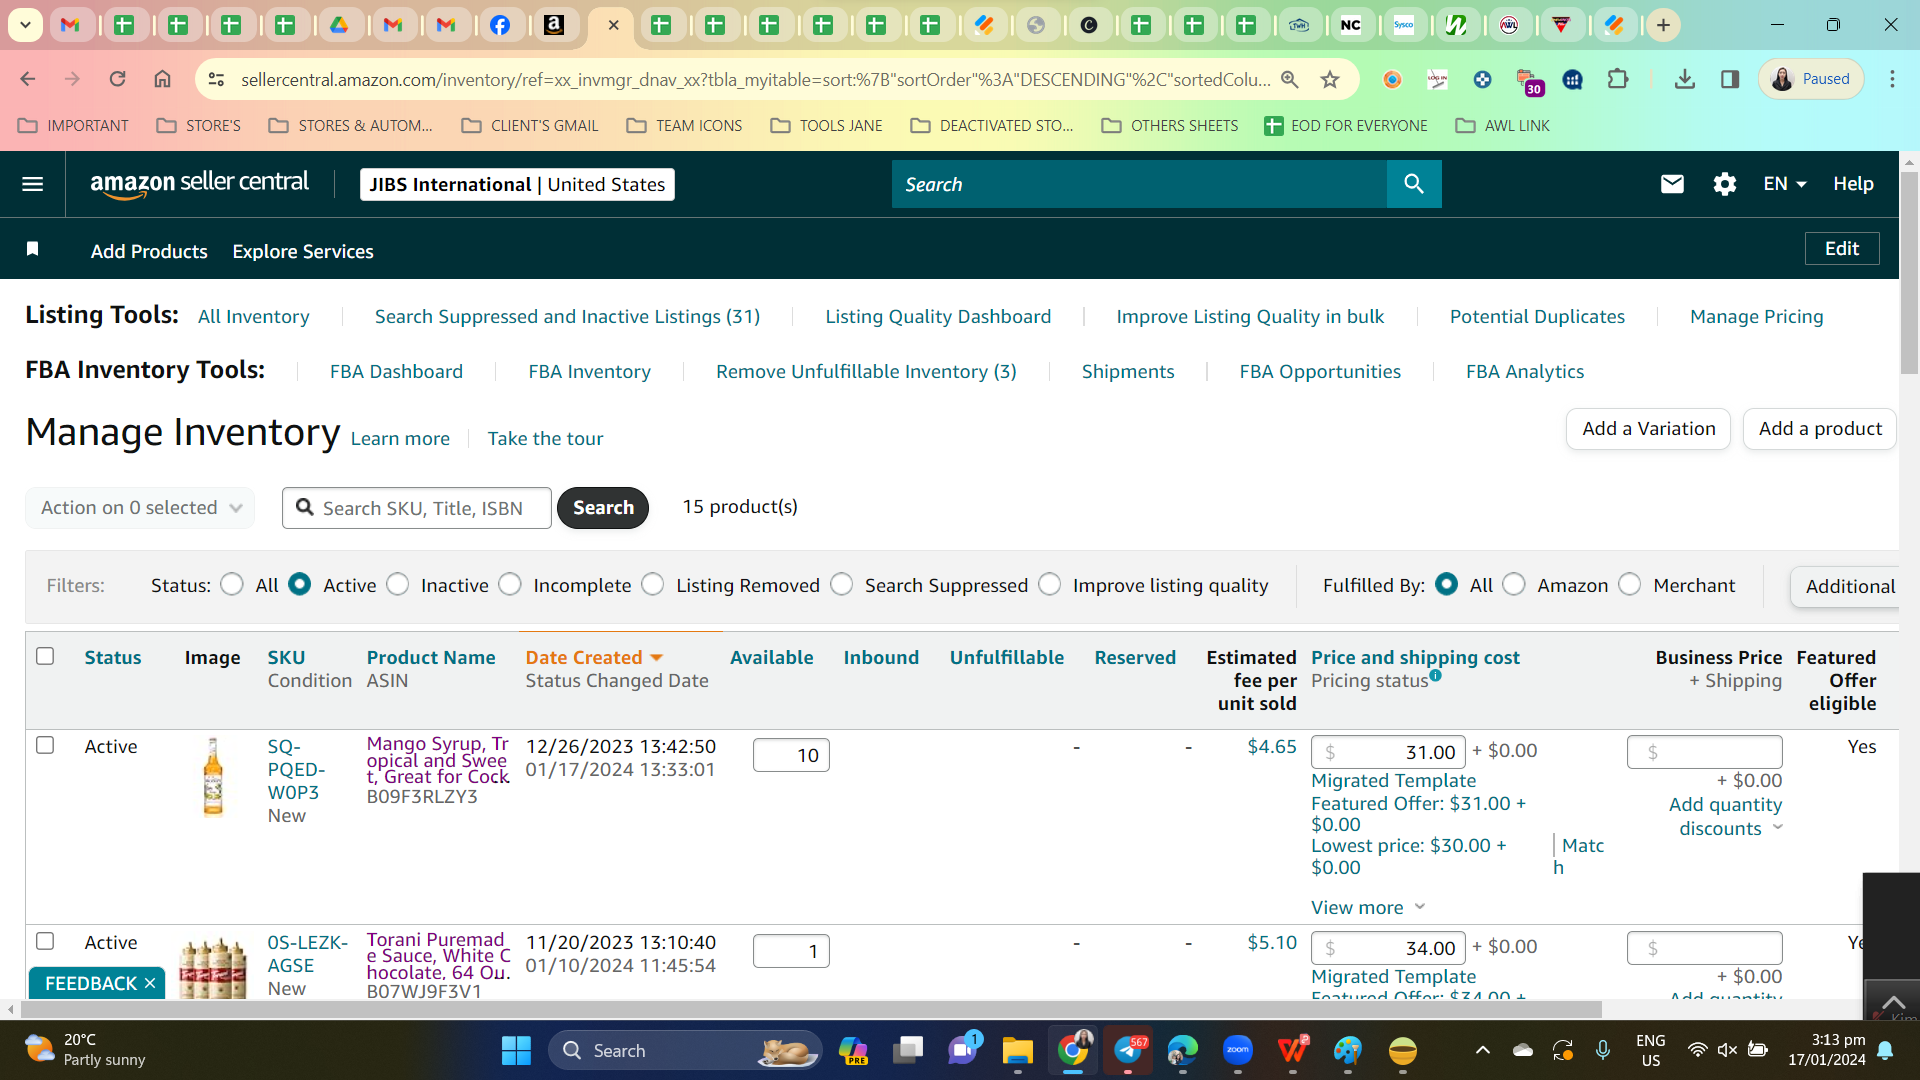Select the Inactive status filter
Viewport: 1920px width, 1080px height.
click(398, 584)
